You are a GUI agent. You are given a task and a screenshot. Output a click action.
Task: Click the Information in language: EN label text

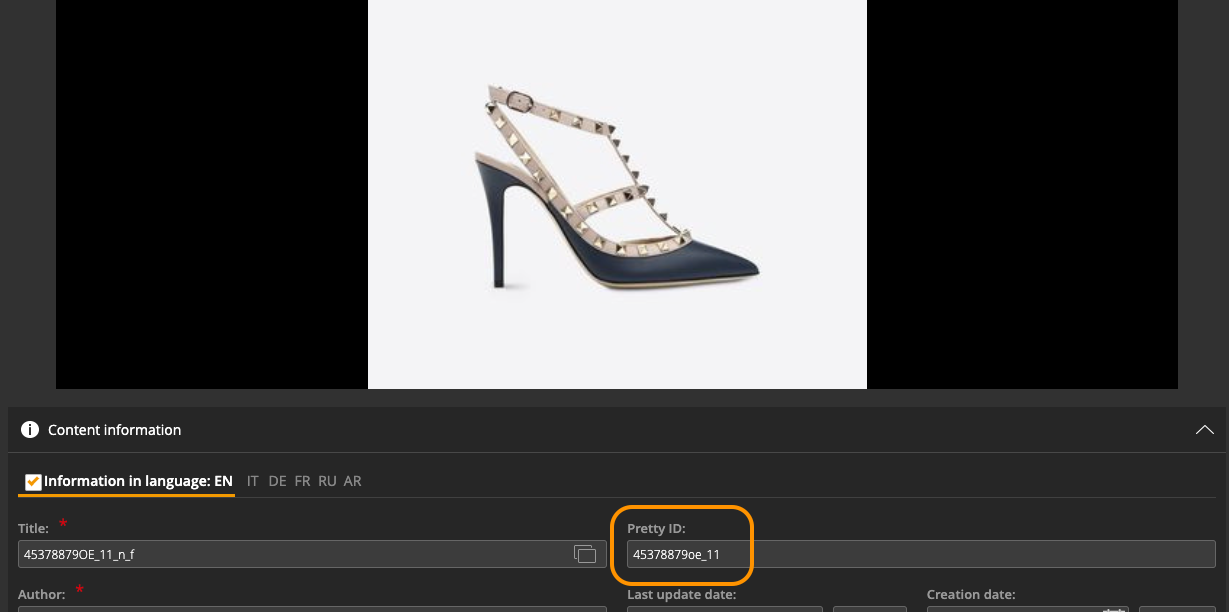pos(138,481)
